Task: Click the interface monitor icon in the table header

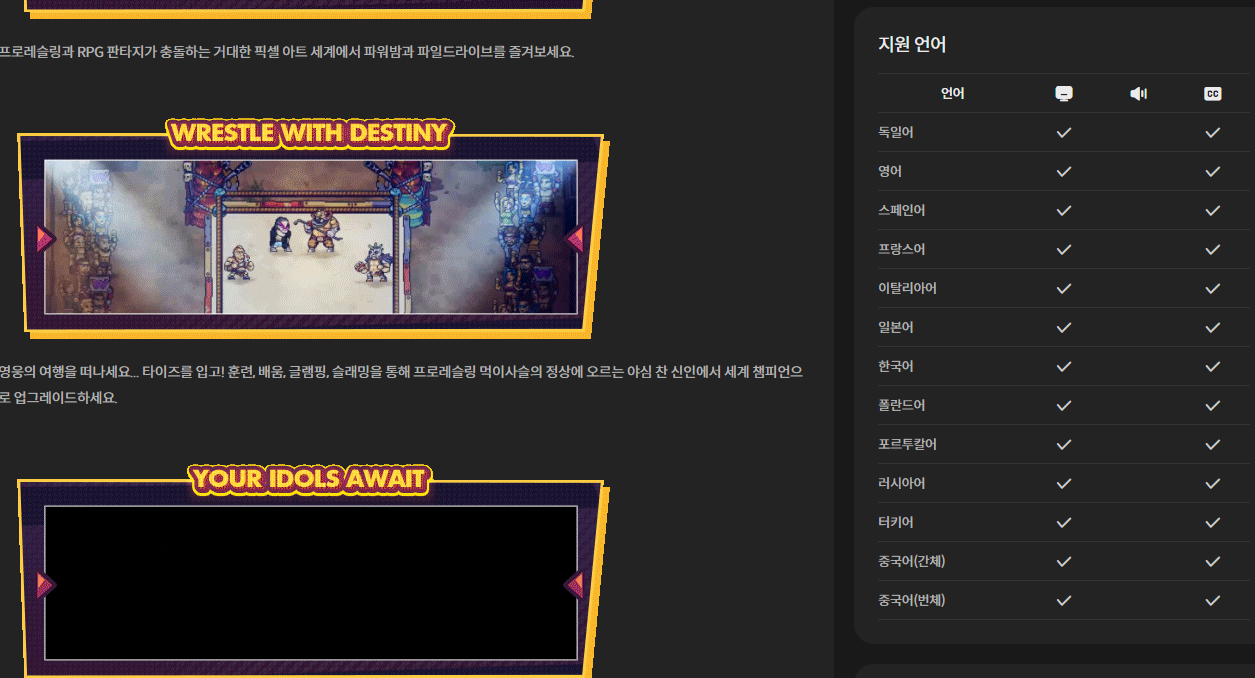Action: click(1064, 94)
